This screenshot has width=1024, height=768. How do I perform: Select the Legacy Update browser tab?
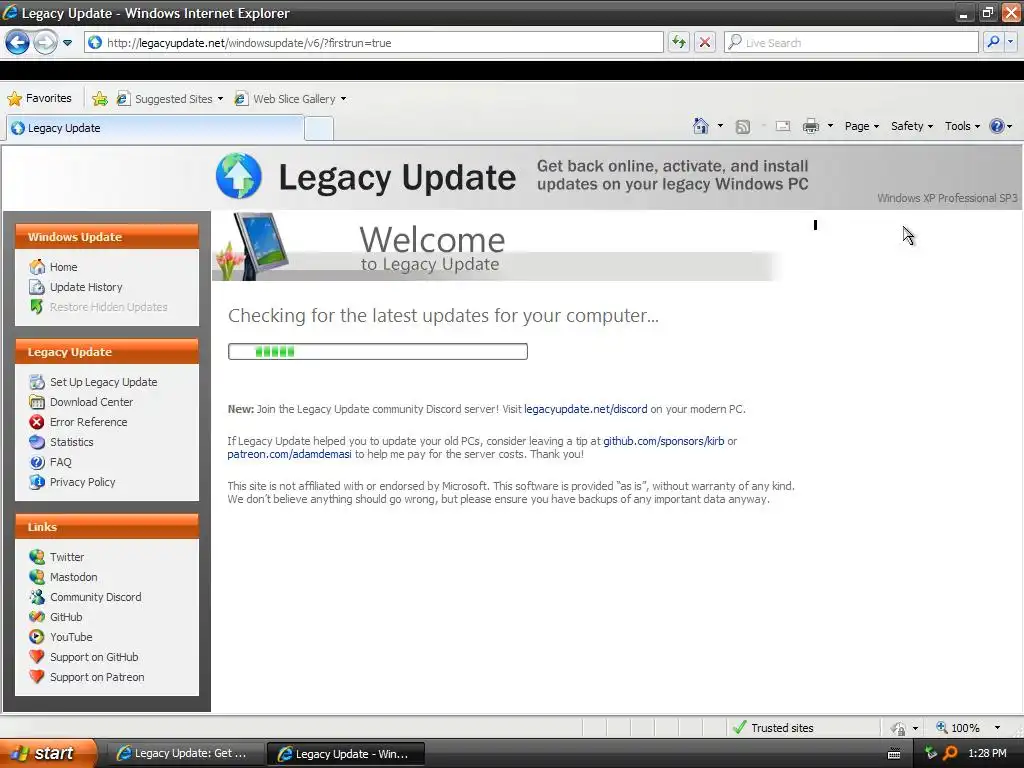click(155, 128)
